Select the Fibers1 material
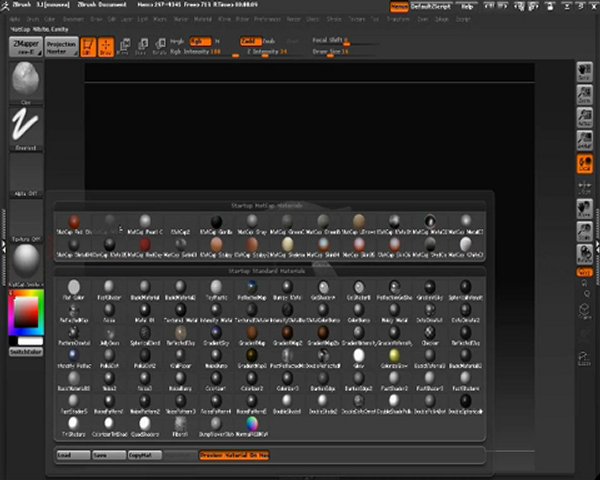This screenshot has width=600, height=480. pyautogui.click(x=182, y=425)
